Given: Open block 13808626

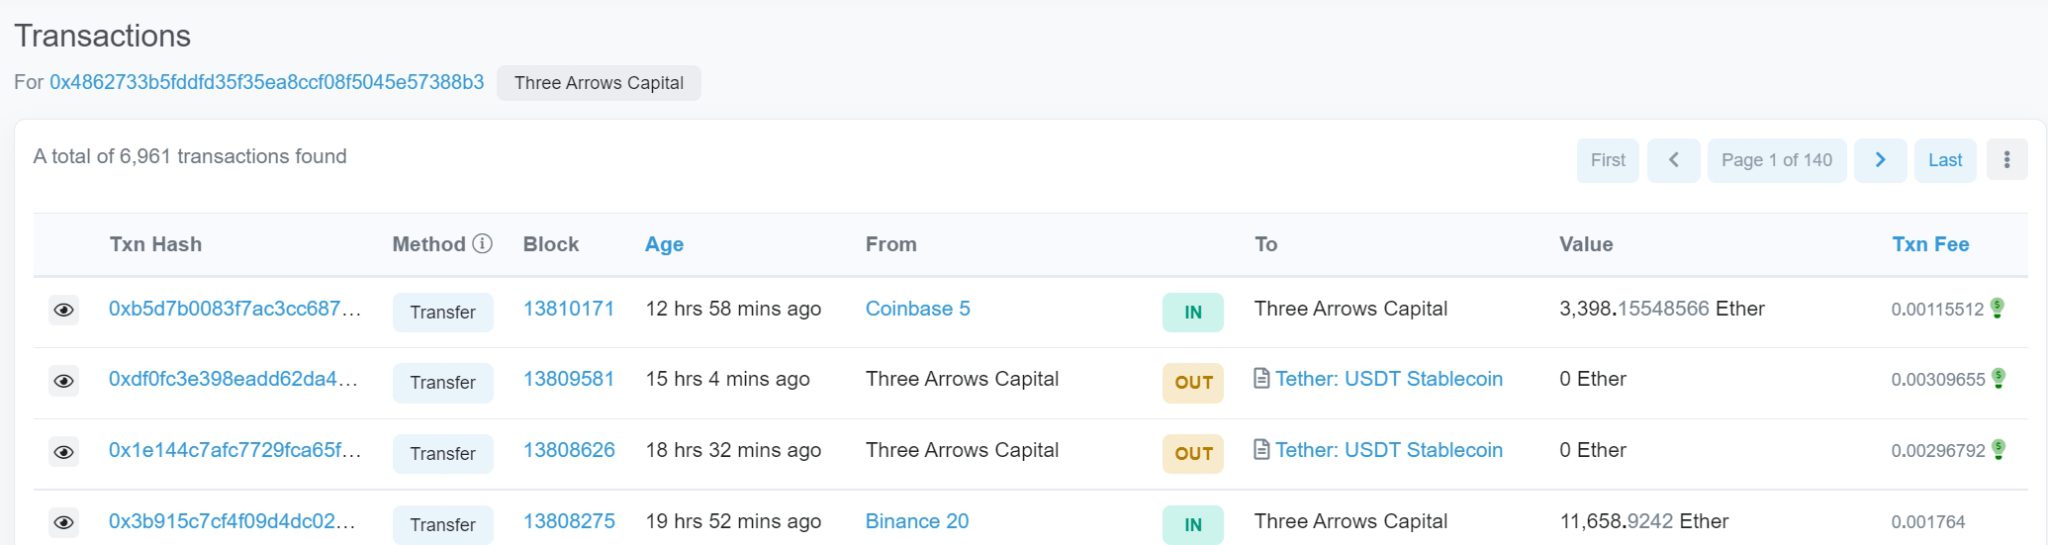Looking at the screenshot, I should tap(569, 450).
